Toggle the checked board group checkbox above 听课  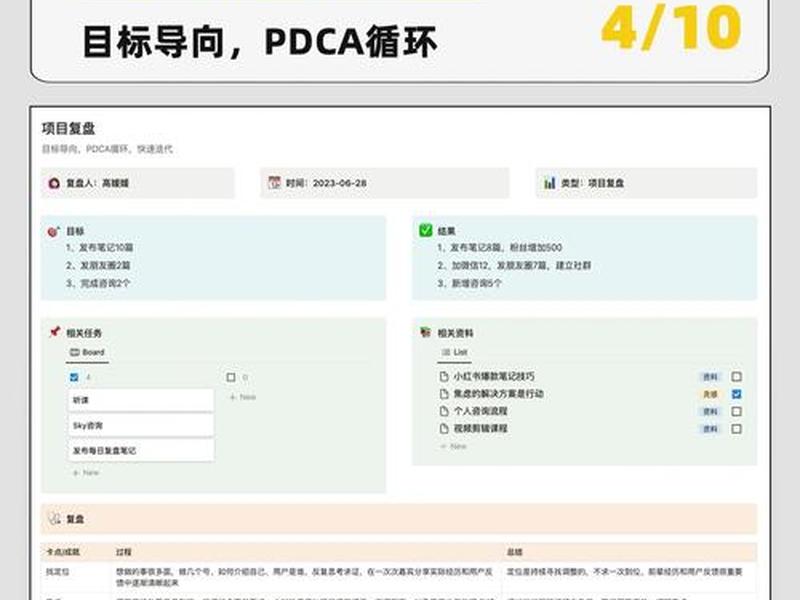pos(74,377)
